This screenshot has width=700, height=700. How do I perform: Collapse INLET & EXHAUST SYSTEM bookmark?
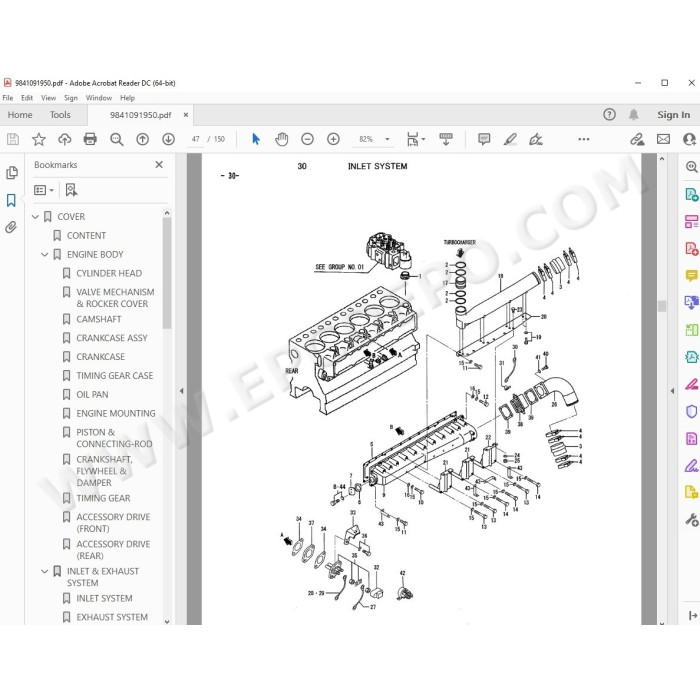45,571
